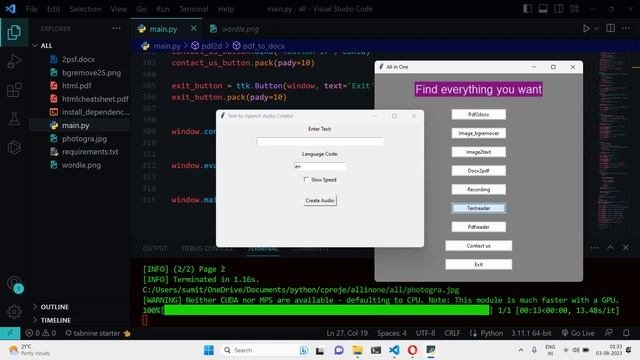Close the terminal panel

pyautogui.click(x=626, y=247)
